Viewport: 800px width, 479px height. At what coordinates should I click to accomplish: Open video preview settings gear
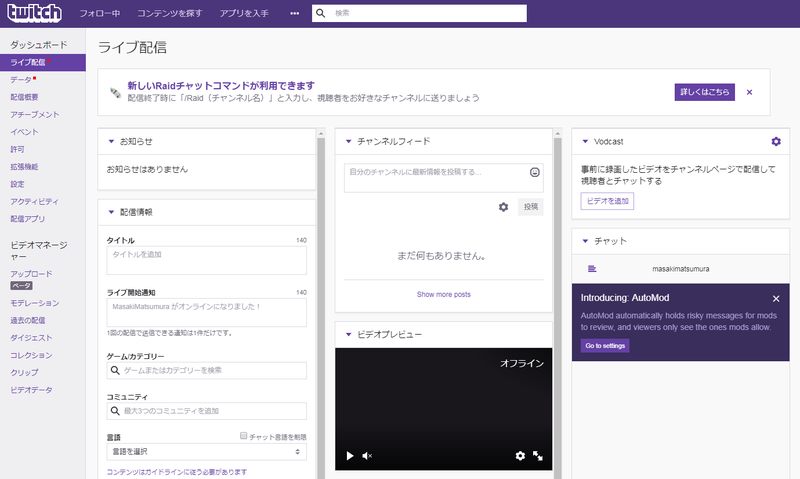(520, 456)
